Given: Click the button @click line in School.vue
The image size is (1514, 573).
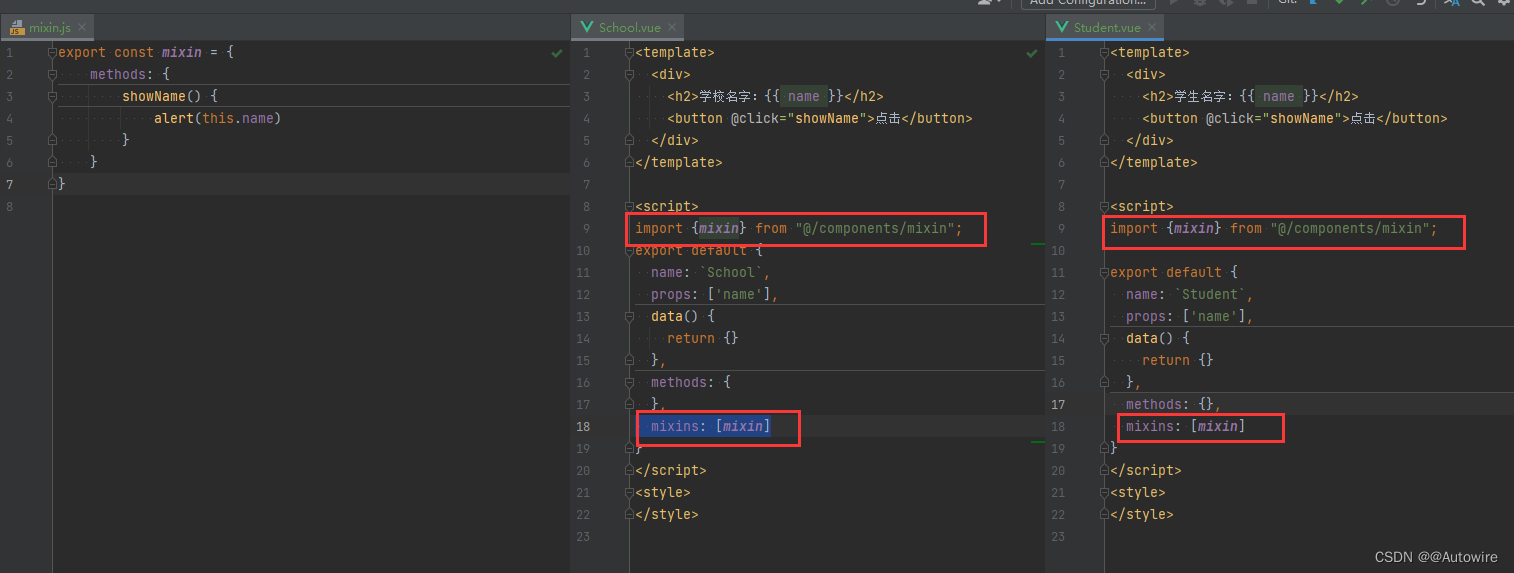Looking at the screenshot, I should (819, 118).
